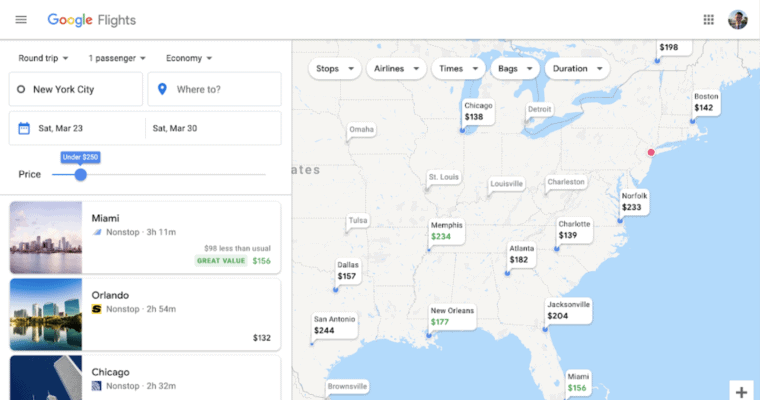Open the Stops filter

(334, 69)
